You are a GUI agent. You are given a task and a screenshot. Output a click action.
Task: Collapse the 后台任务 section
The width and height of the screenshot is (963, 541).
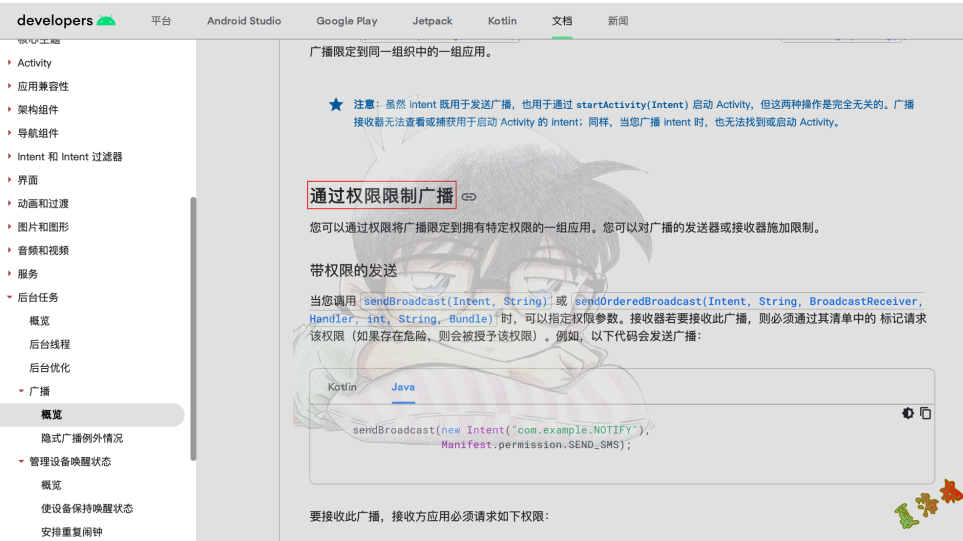(9, 297)
